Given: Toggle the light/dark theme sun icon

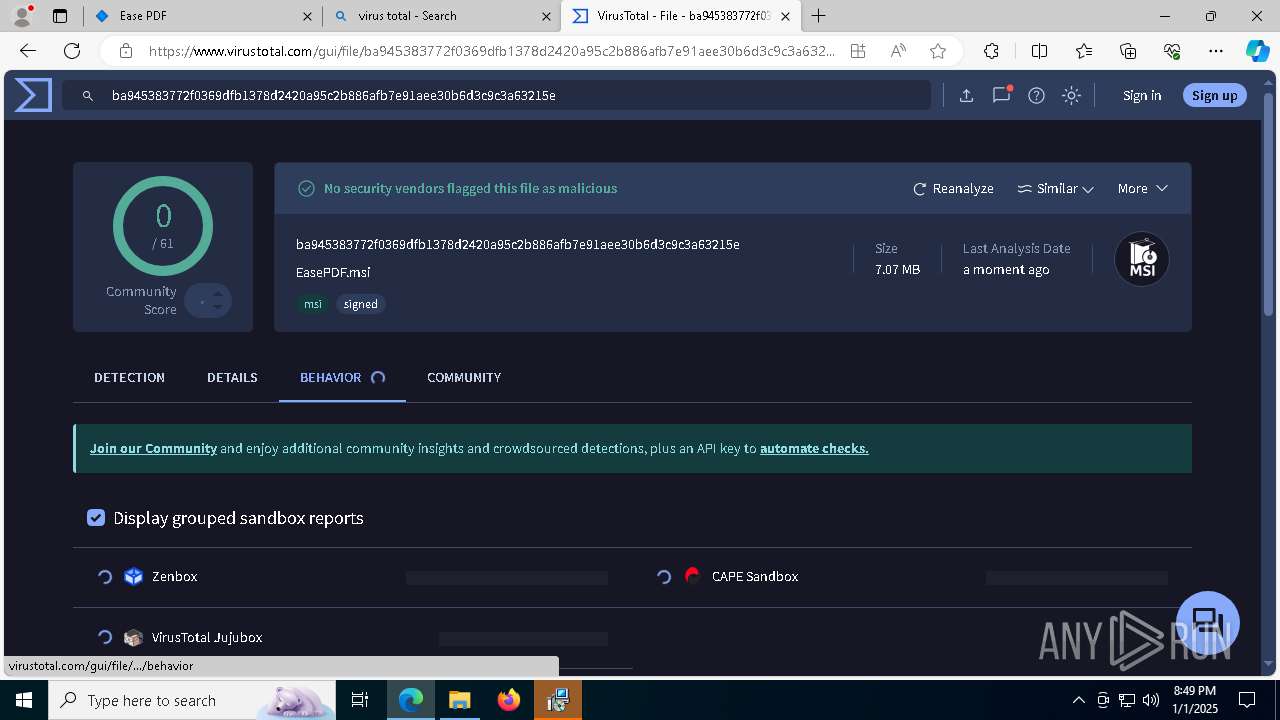Looking at the screenshot, I should (1072, 96).
